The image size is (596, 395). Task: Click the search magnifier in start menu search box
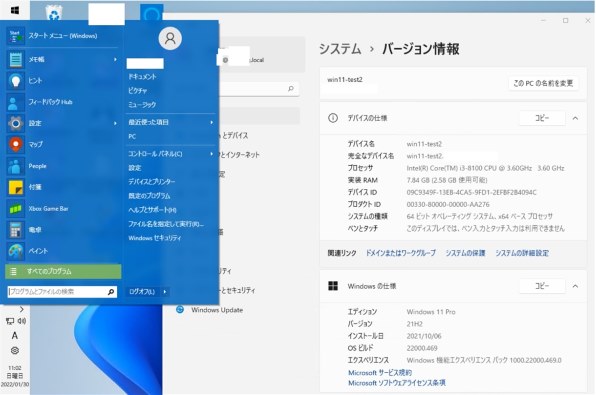pyautogui.click(x=111, y=292)
